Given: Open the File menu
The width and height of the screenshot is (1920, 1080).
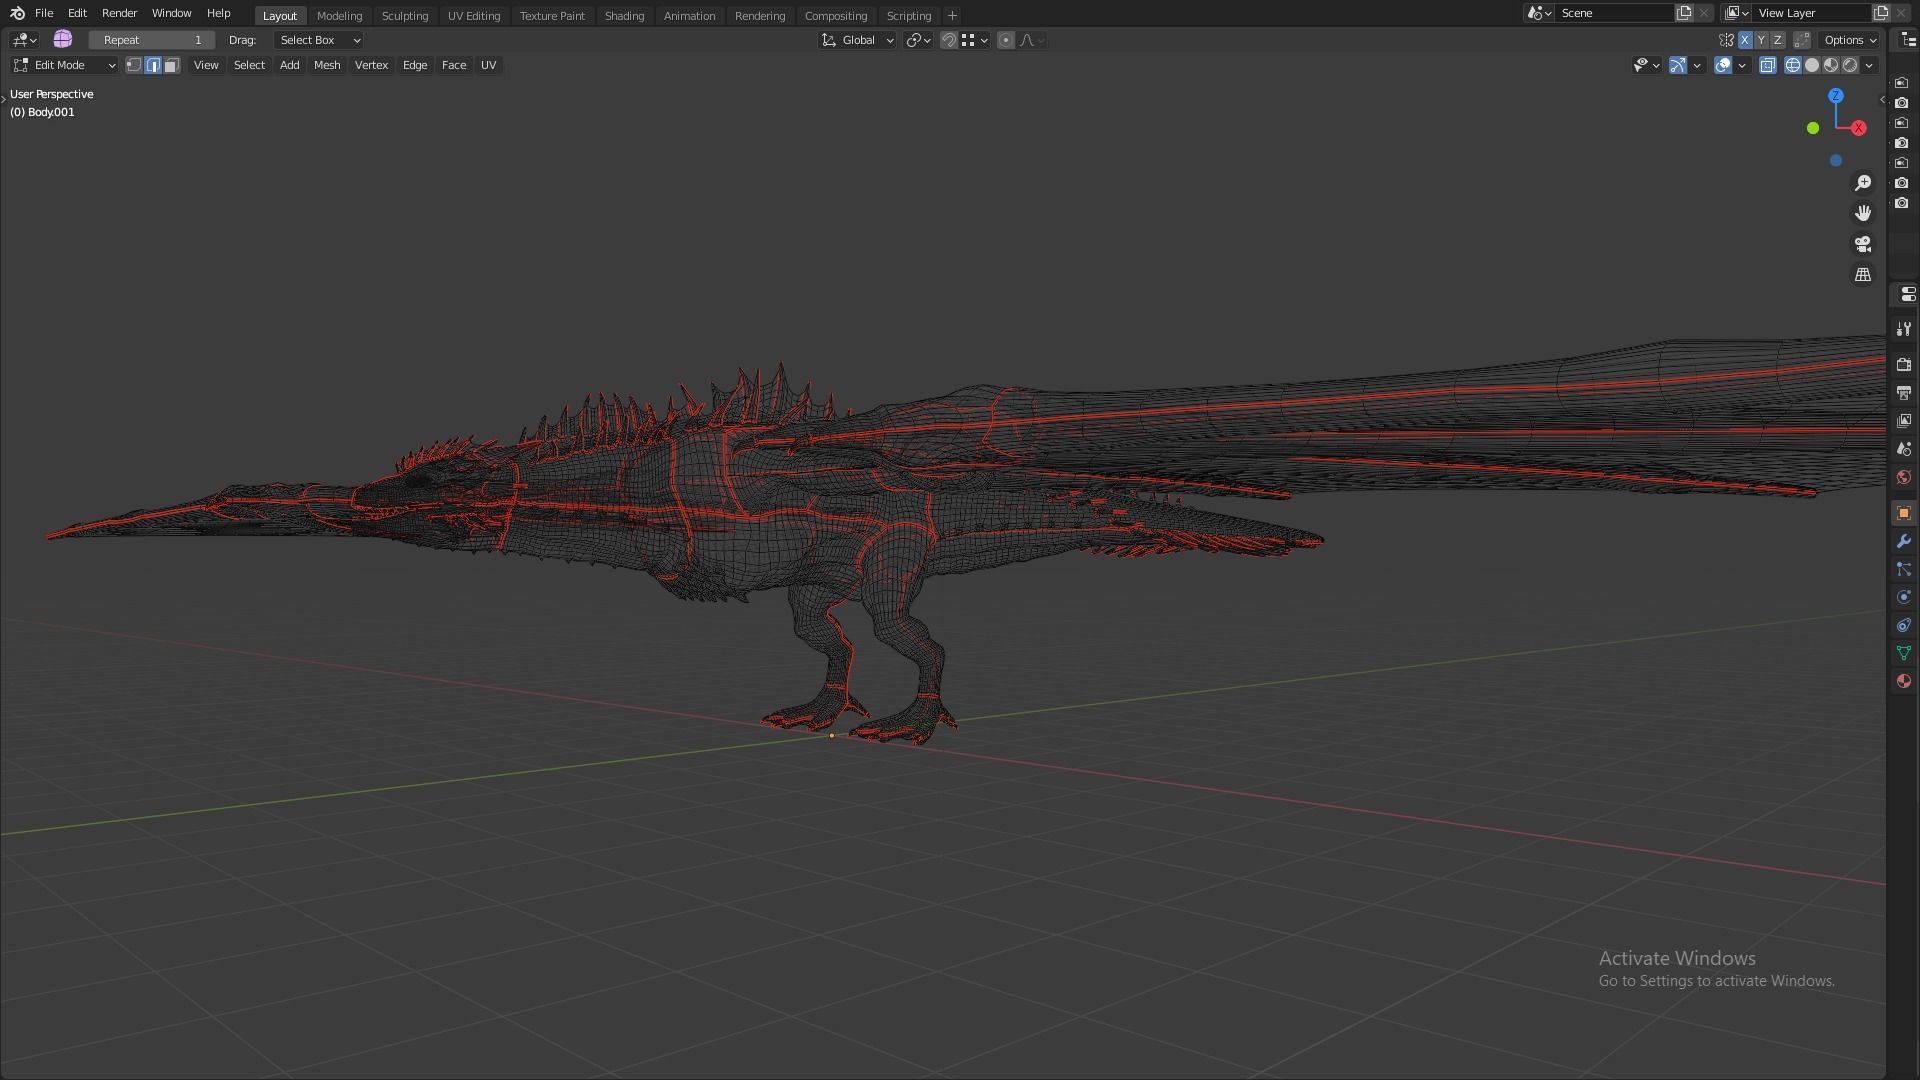Looking at the screenshot, I should (x=44, y=13).
